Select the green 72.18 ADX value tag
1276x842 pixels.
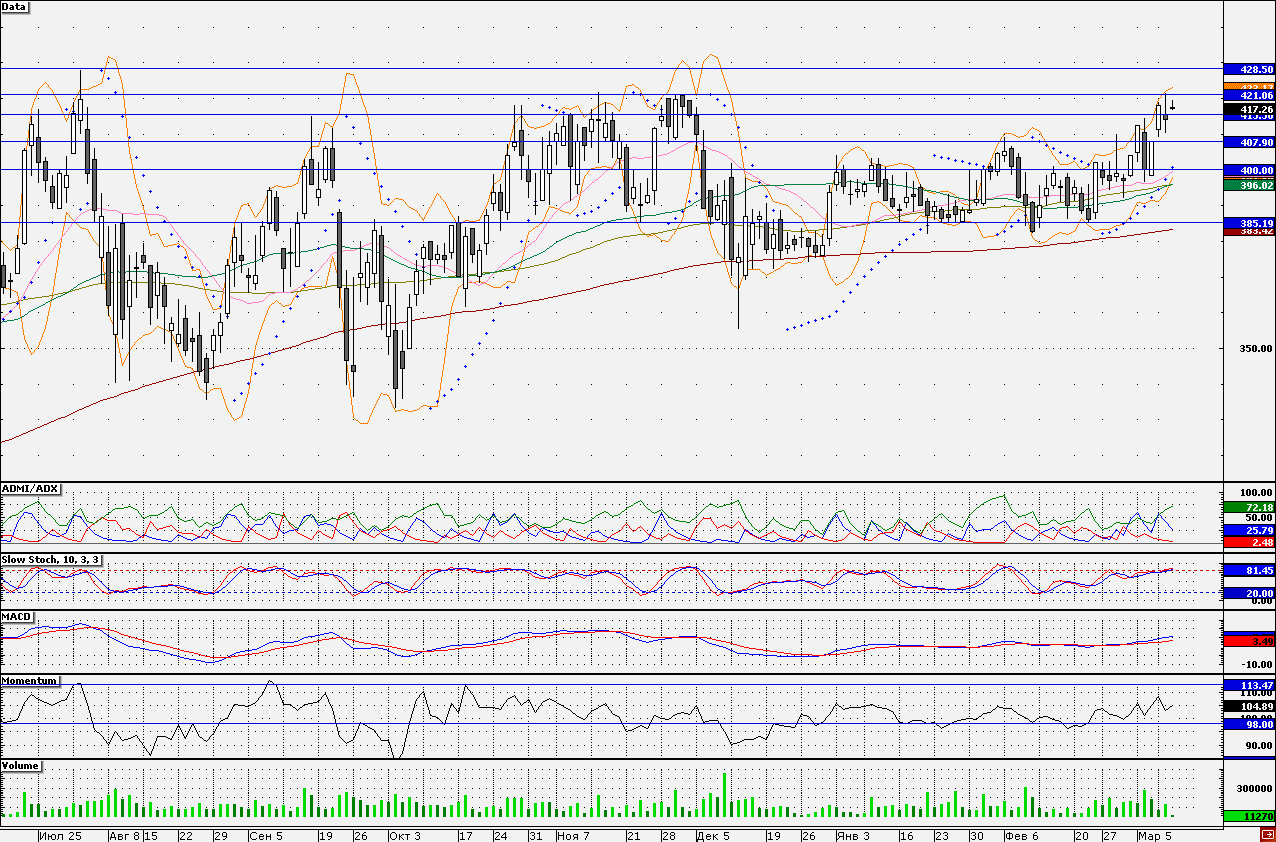pos(1250,508)
